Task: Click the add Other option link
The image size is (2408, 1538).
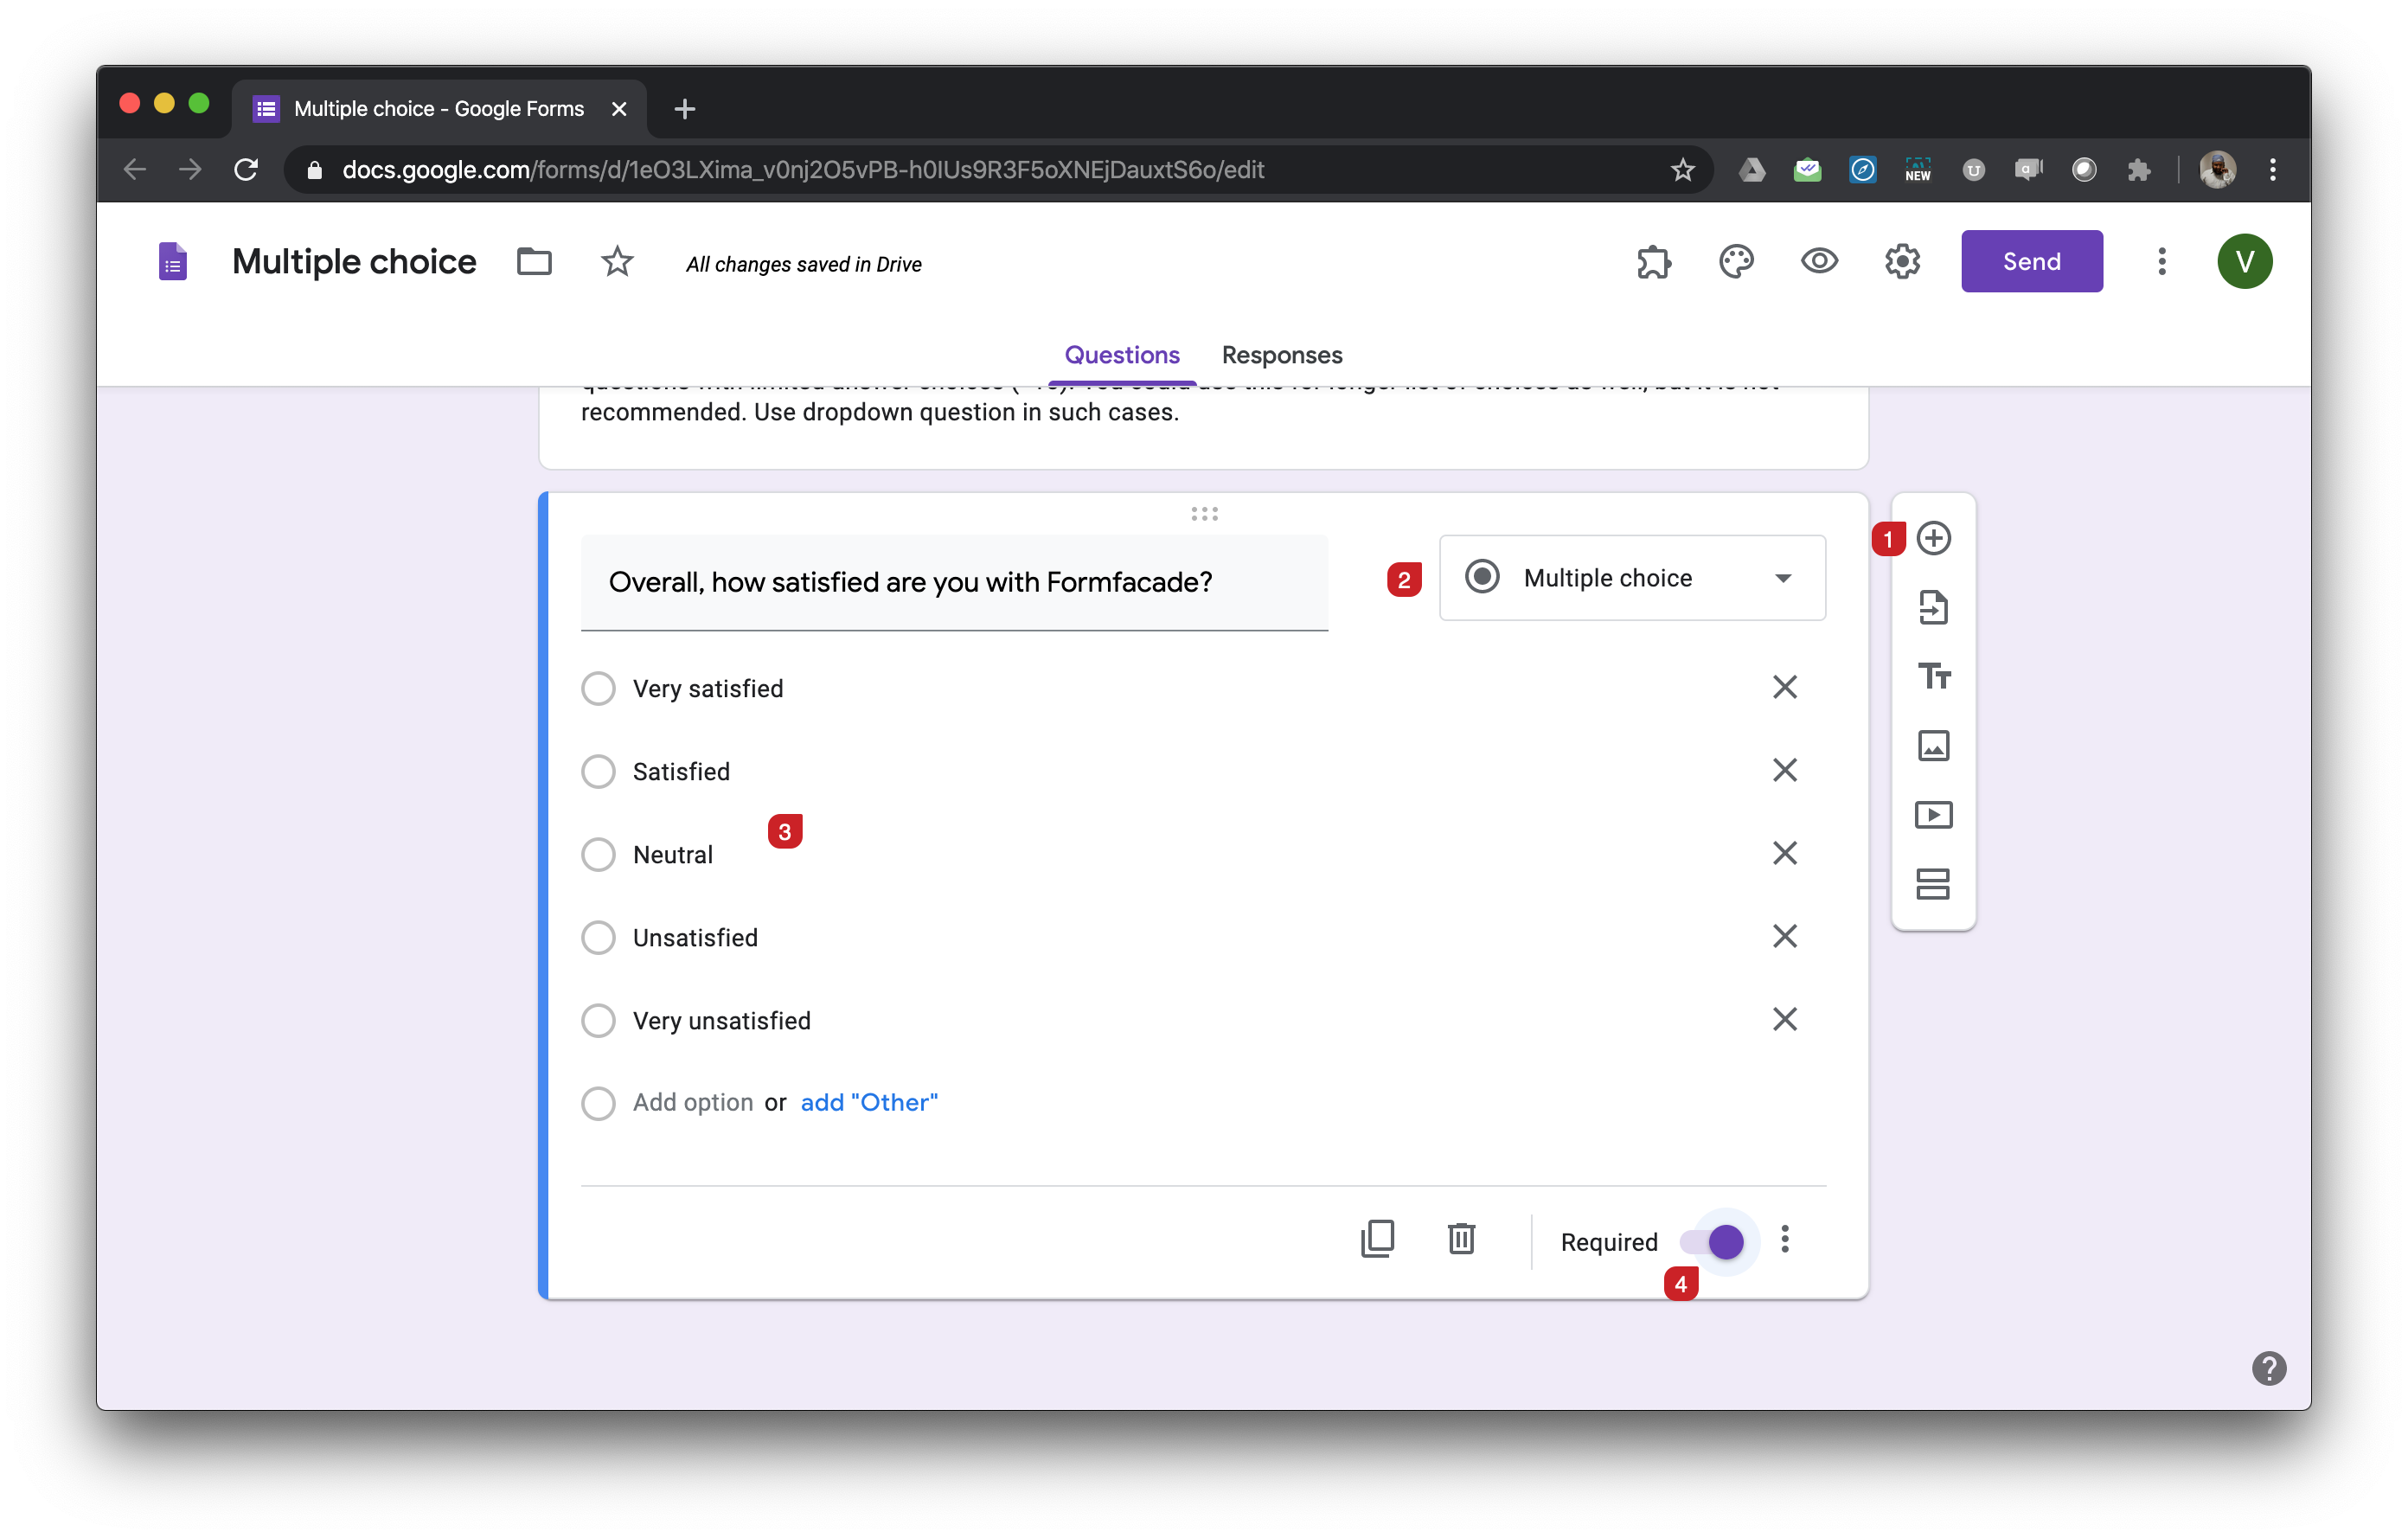Action: point(868,1101)
